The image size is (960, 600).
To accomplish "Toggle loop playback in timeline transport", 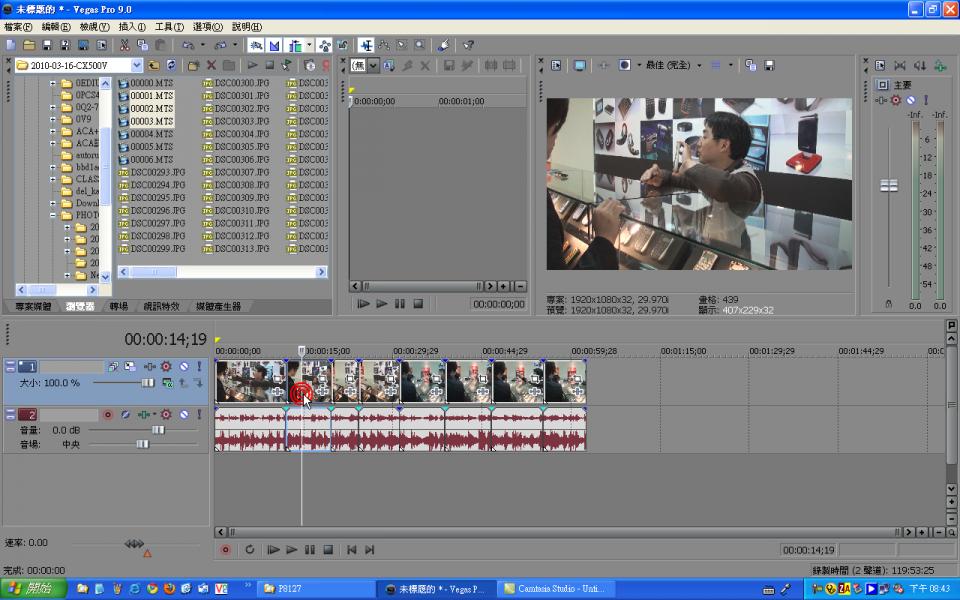I will [249, 549].
